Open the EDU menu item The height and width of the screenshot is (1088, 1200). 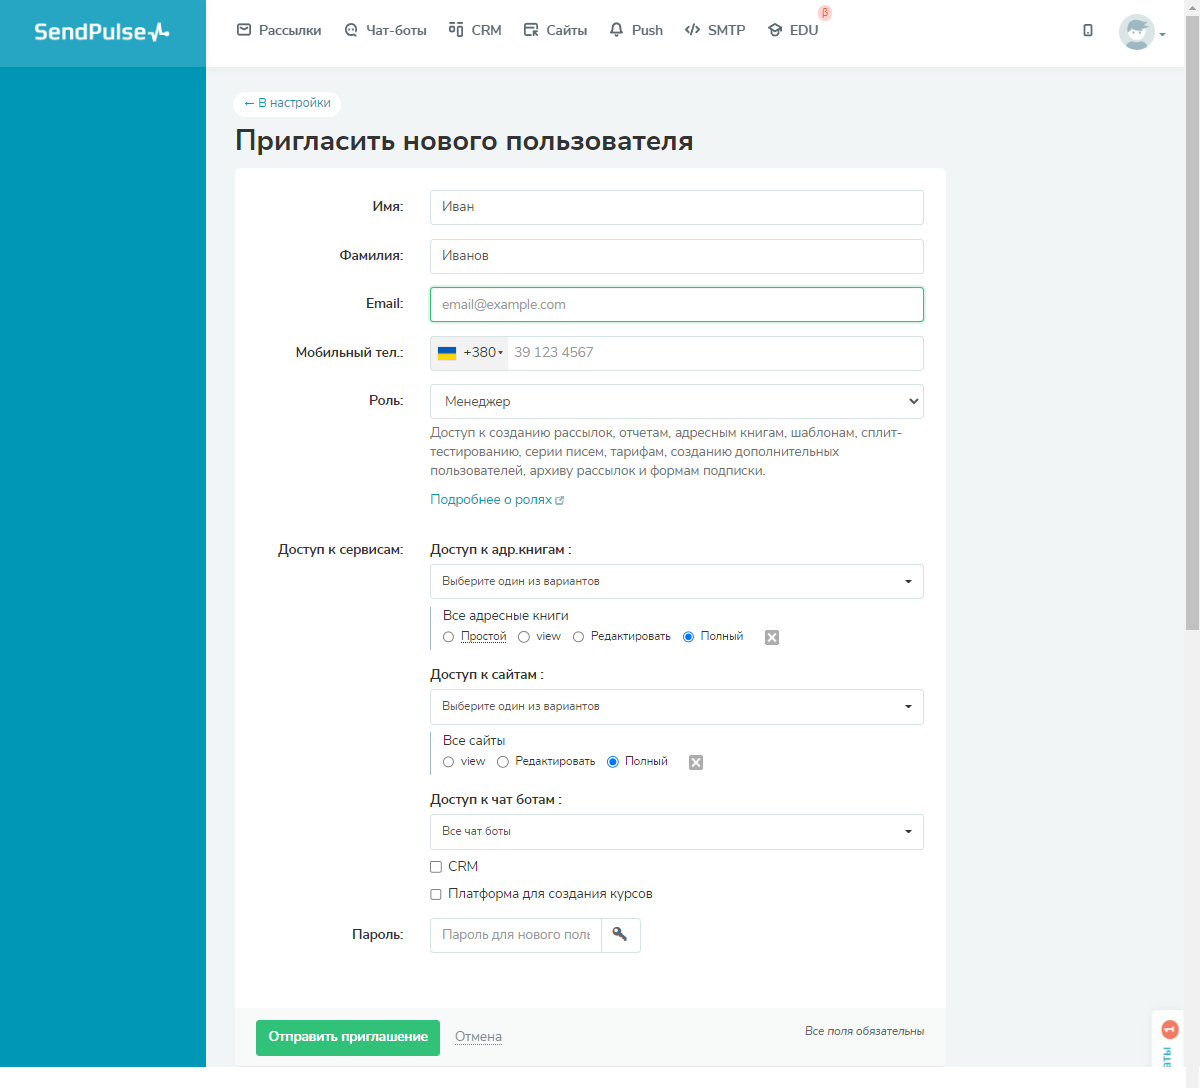(x=793, y=30)
